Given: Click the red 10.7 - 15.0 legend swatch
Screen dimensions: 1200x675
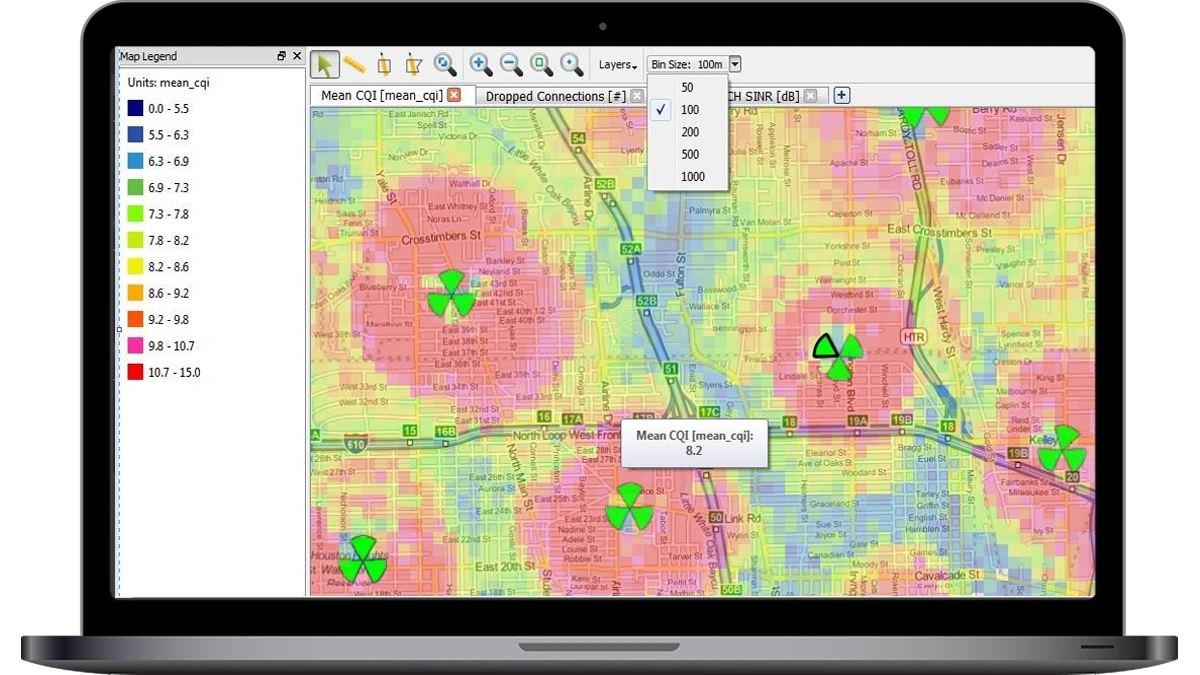Looking at the screenshot, I should (135, 372).
